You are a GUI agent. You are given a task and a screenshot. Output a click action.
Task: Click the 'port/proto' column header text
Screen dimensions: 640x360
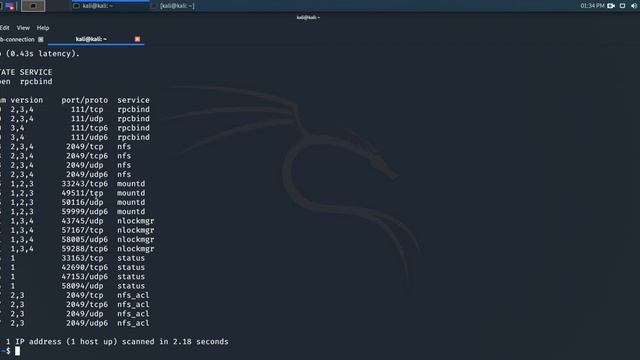pos(84,100)
